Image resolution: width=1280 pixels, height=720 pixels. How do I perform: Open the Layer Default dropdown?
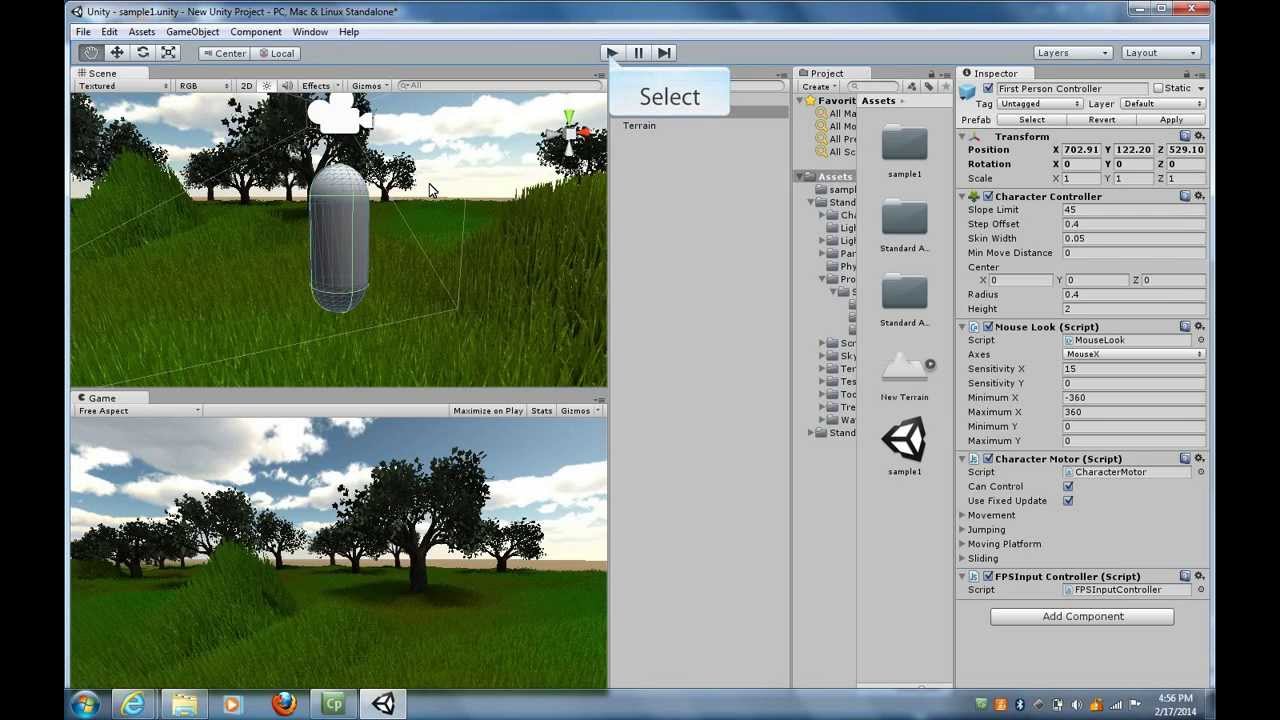[1162, 104]
